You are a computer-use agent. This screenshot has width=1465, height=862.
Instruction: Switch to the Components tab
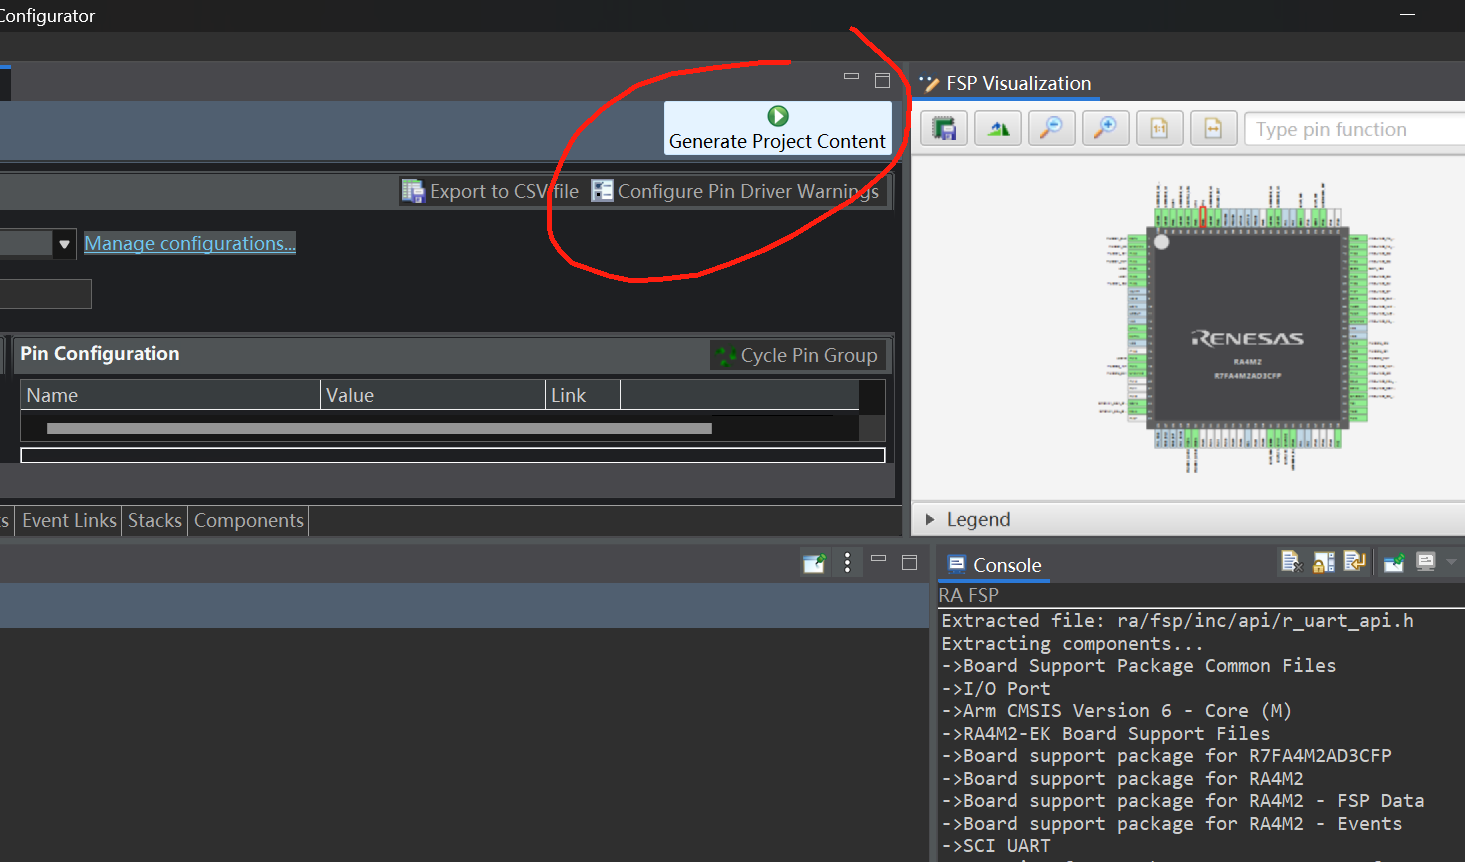click(249, 520)
